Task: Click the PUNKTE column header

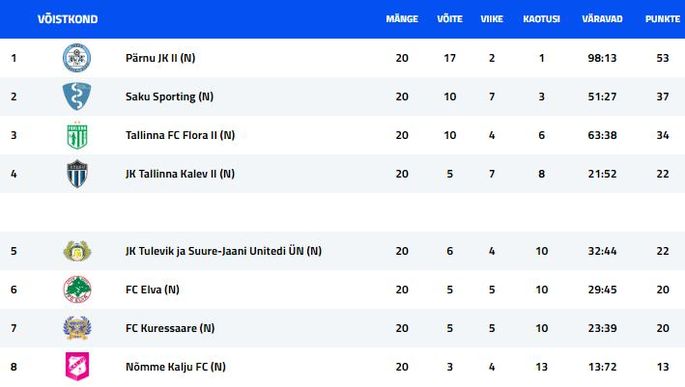Action: 662,19
